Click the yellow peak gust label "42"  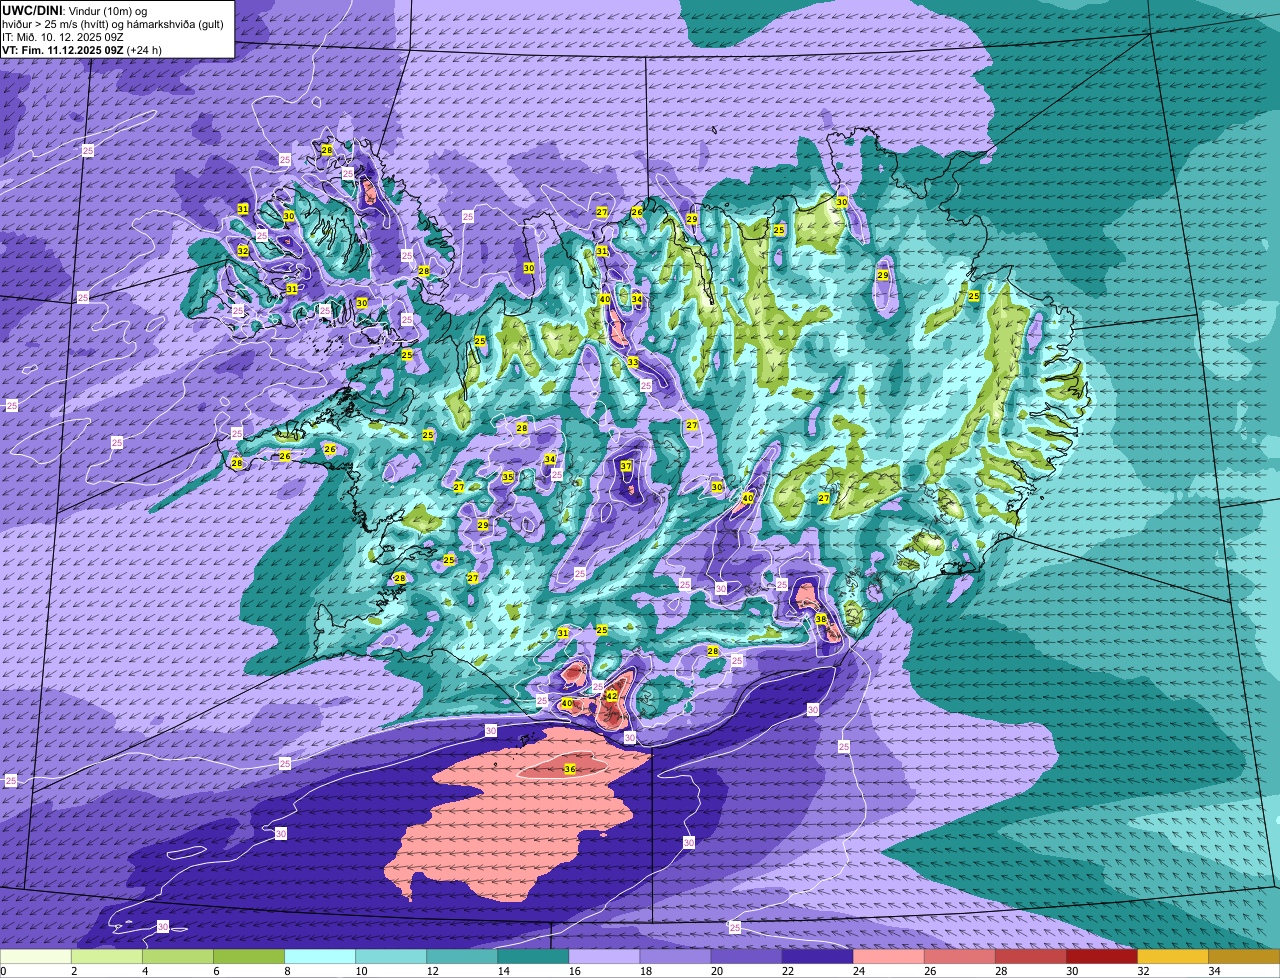[x=612, y=695]
